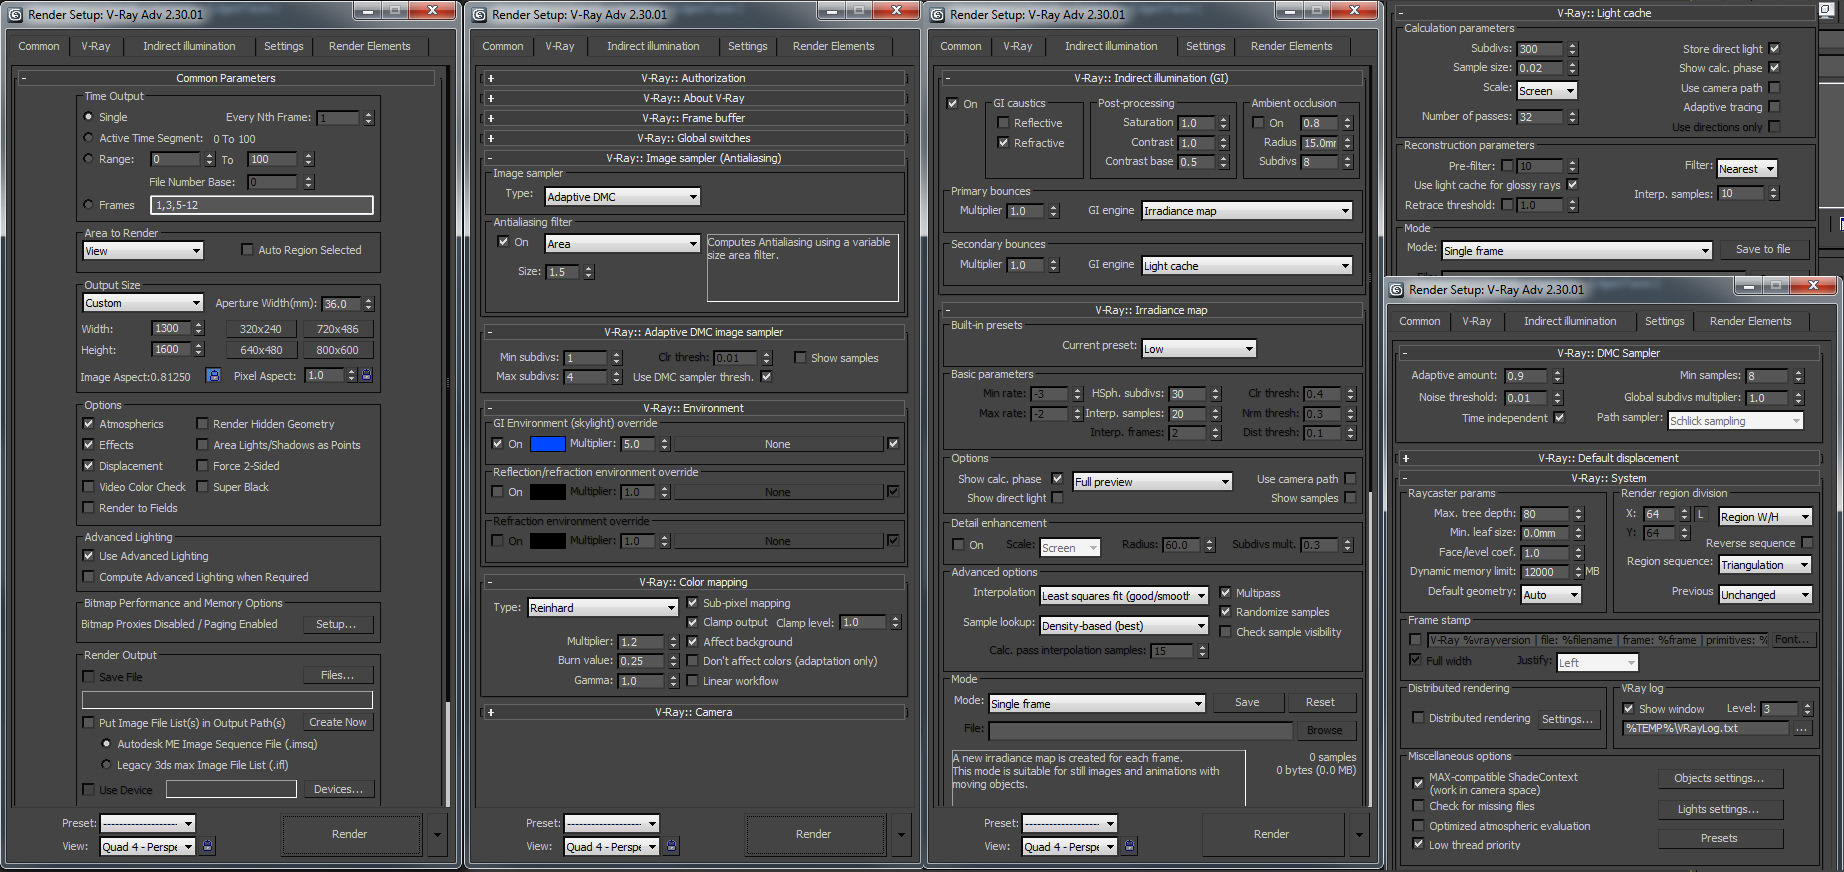Pick Refraction environment override black swatch
1844x872 pixels.
coord(547,541)
